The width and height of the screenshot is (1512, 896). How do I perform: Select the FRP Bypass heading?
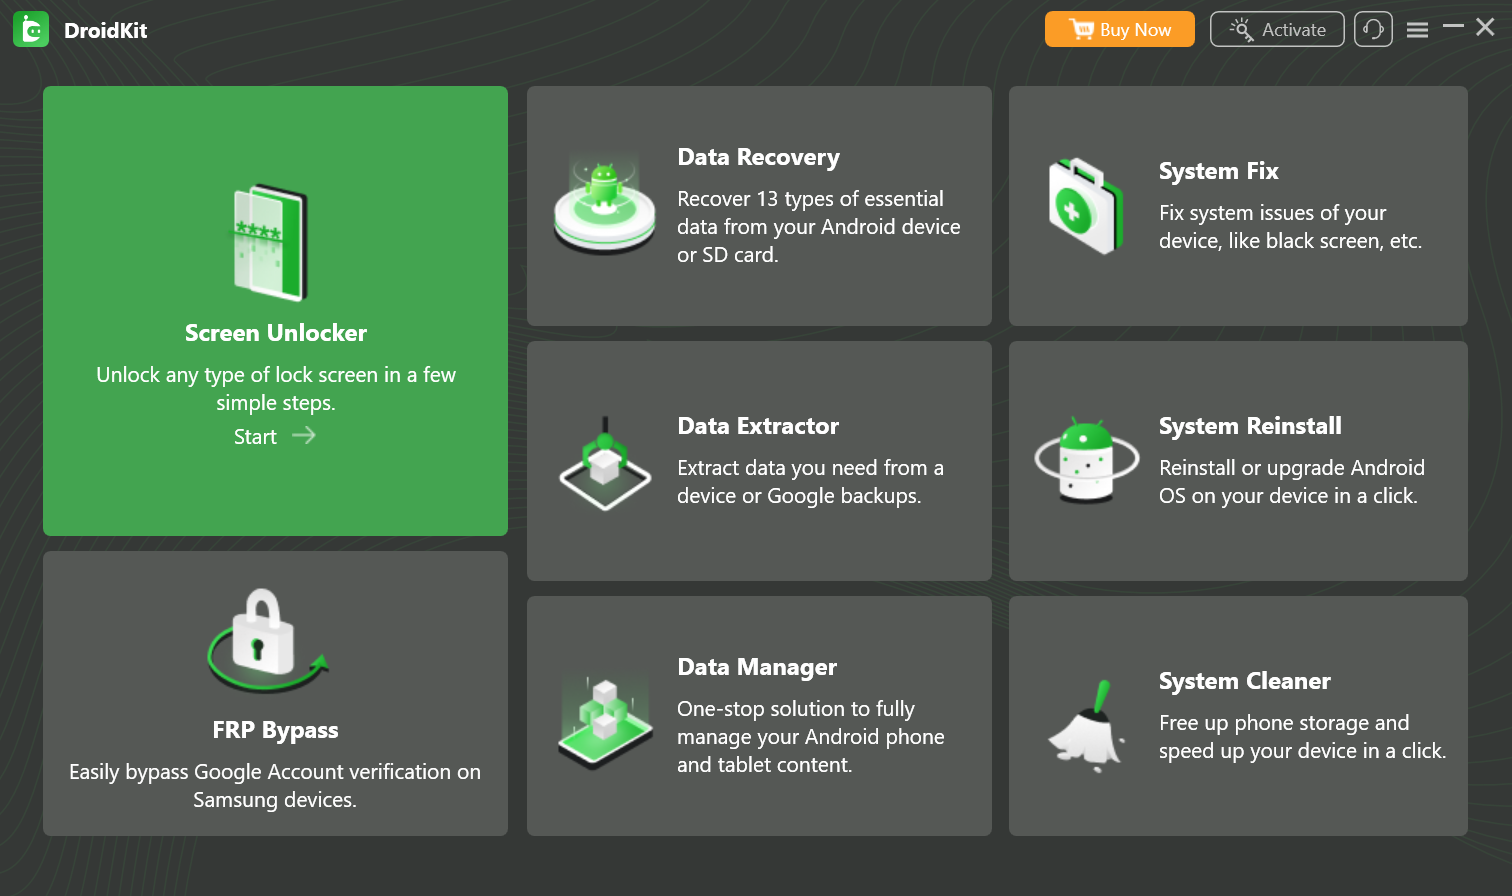(x=275, y=730)
